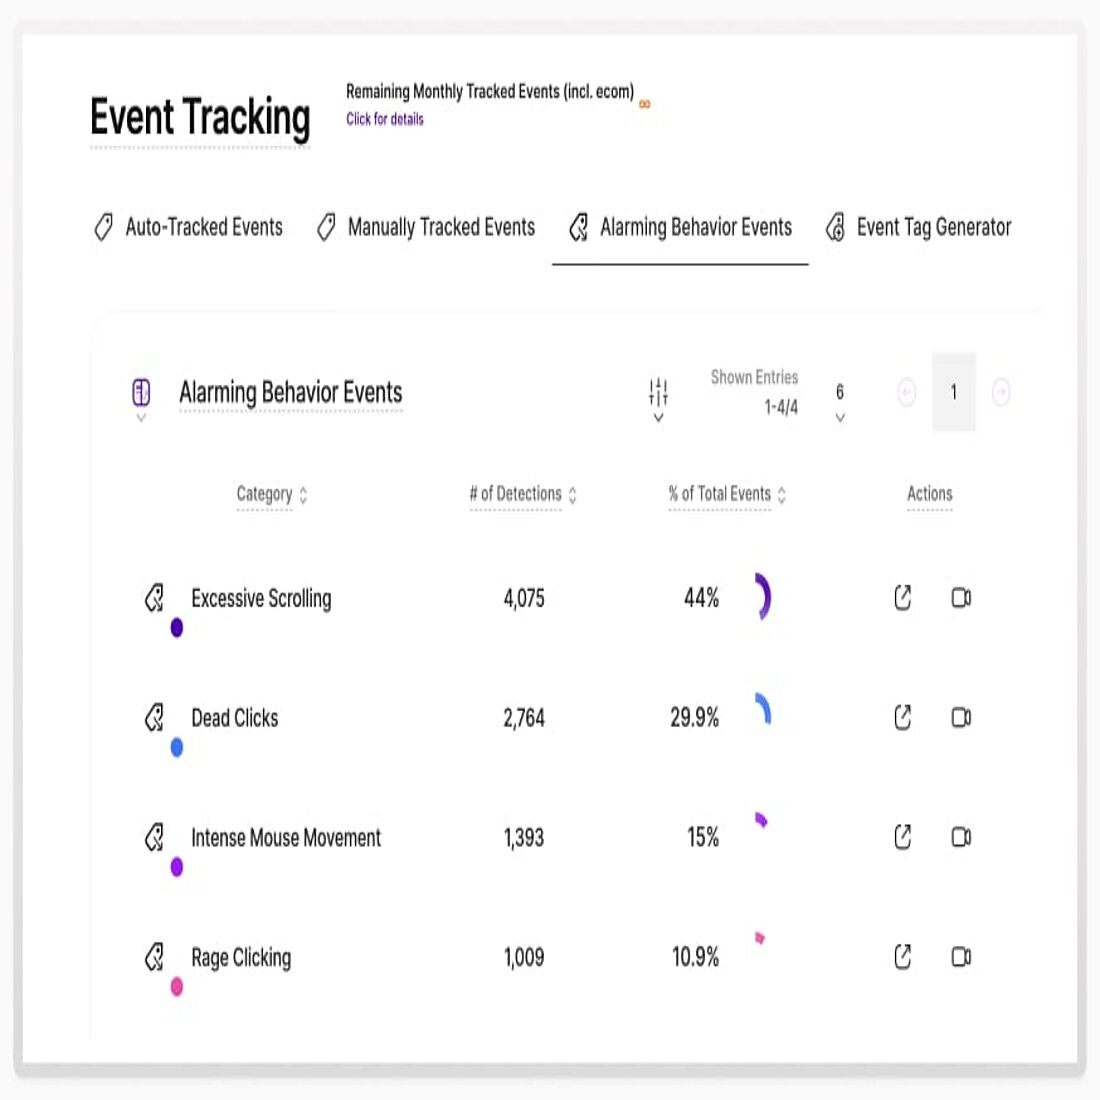Image resolution: width=1100 pixels, height=1100 pixels.
Task: Go to the next page of entries
Action: click(x=1003, y=391)
